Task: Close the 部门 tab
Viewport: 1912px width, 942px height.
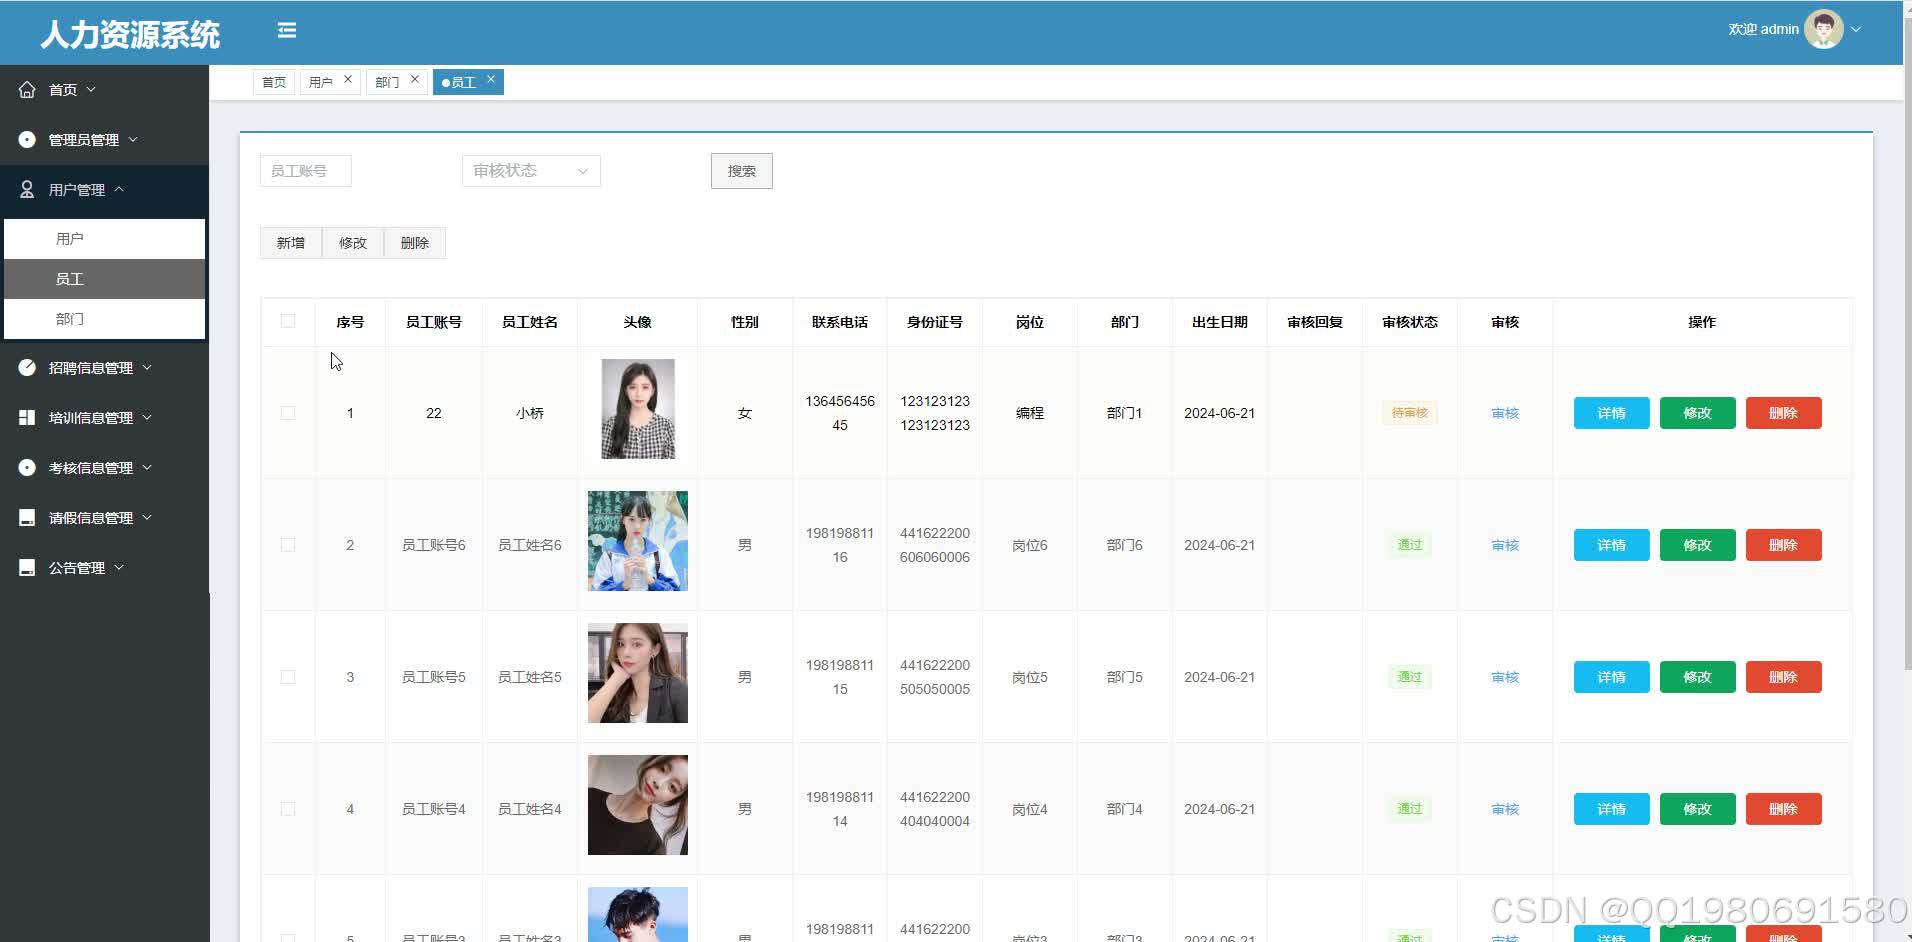Action: [x=415, y=79]
